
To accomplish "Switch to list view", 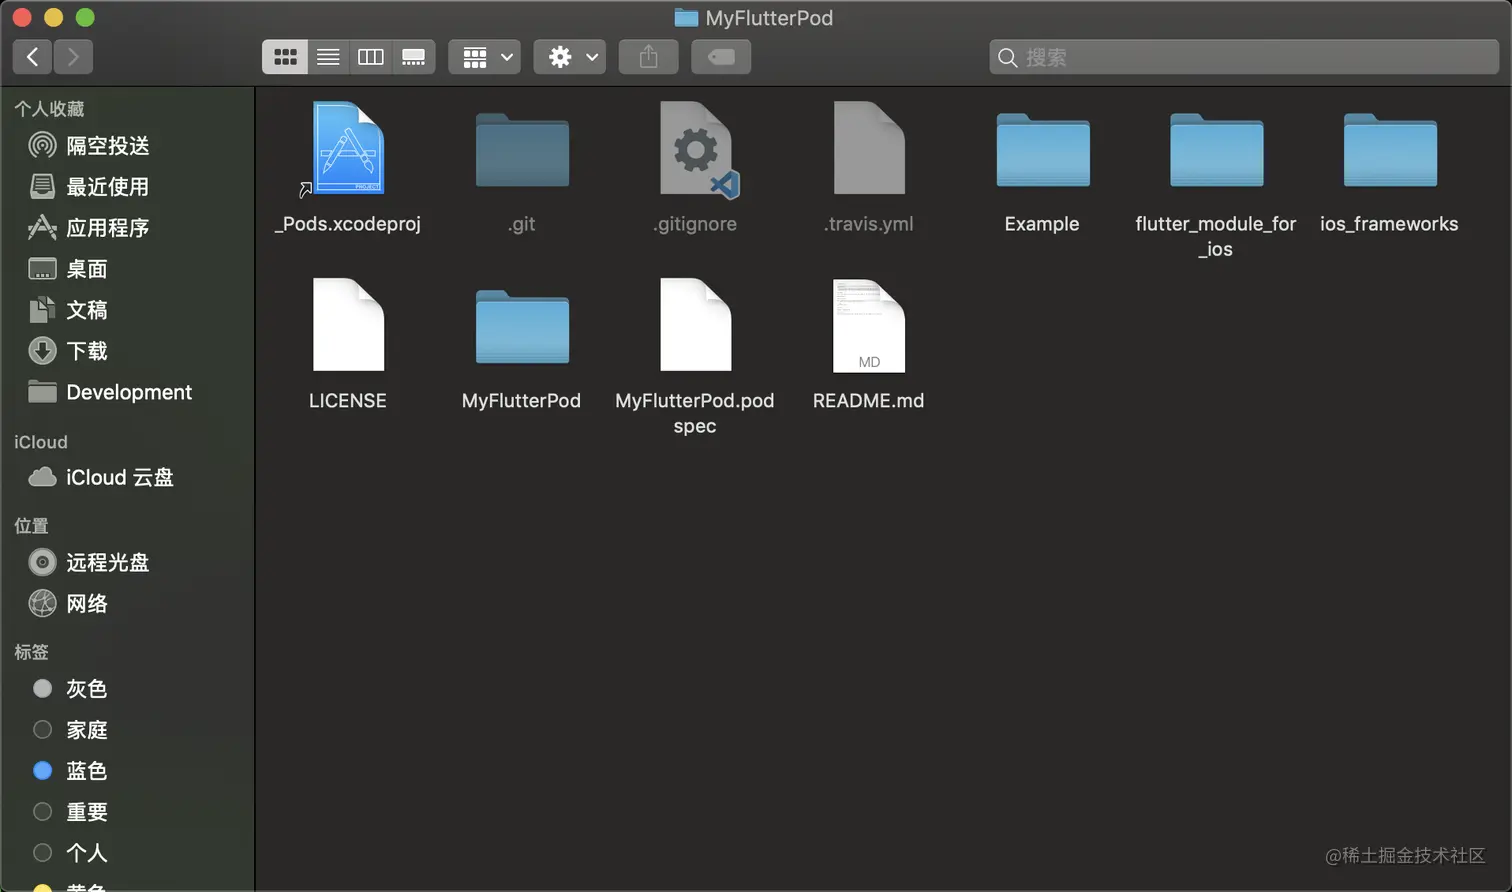I will pyautogui.click(x=328, y=57).
